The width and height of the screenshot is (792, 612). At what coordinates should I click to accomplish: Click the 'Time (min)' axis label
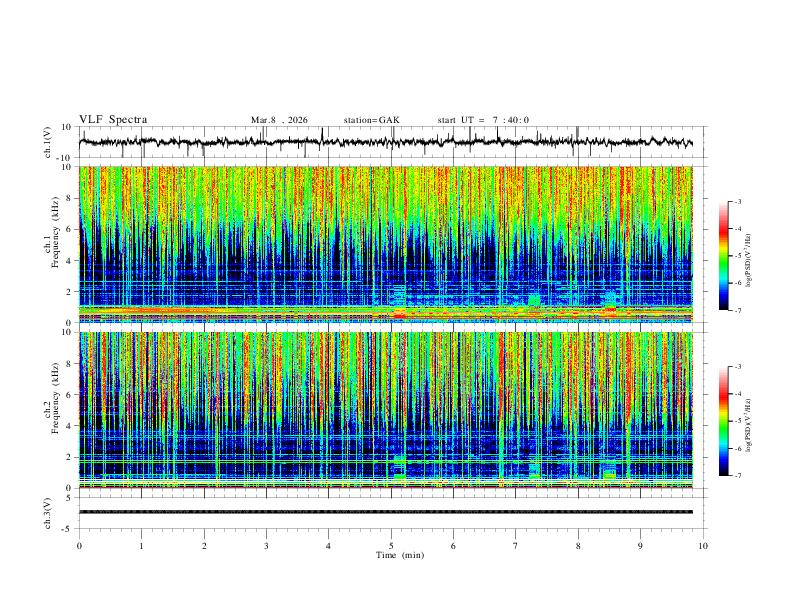point(400,555)
